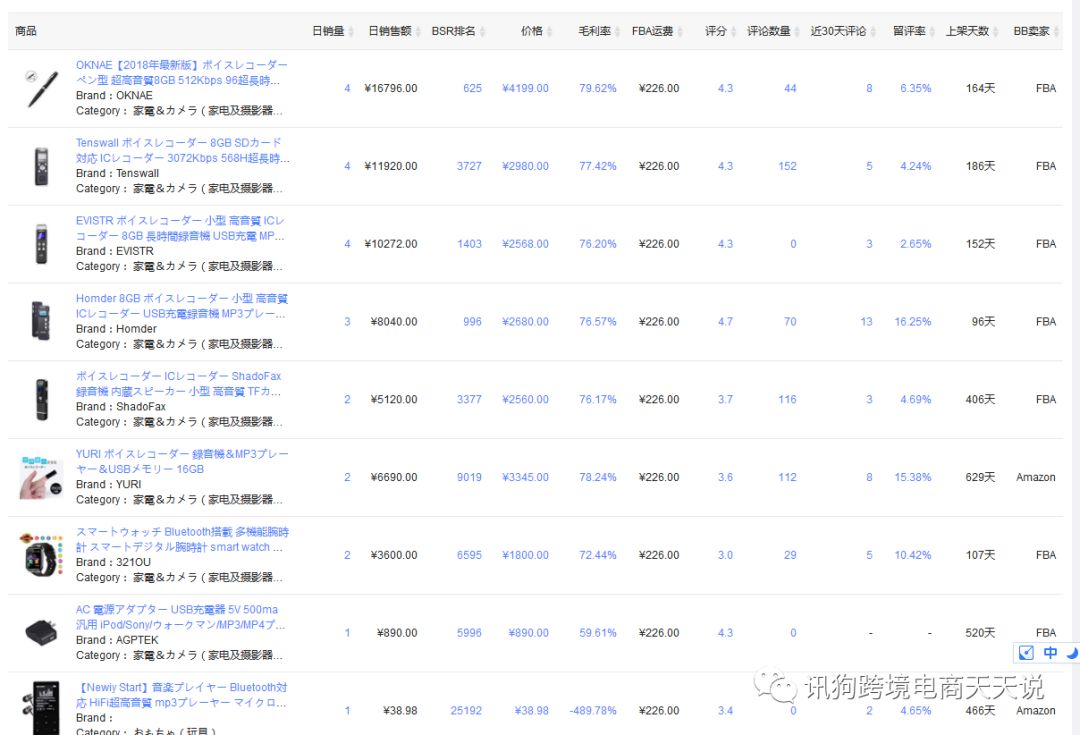The image size is (1080, 735).
Task: Click Brand : AGPTEK text
Action: tap(117, 640)
